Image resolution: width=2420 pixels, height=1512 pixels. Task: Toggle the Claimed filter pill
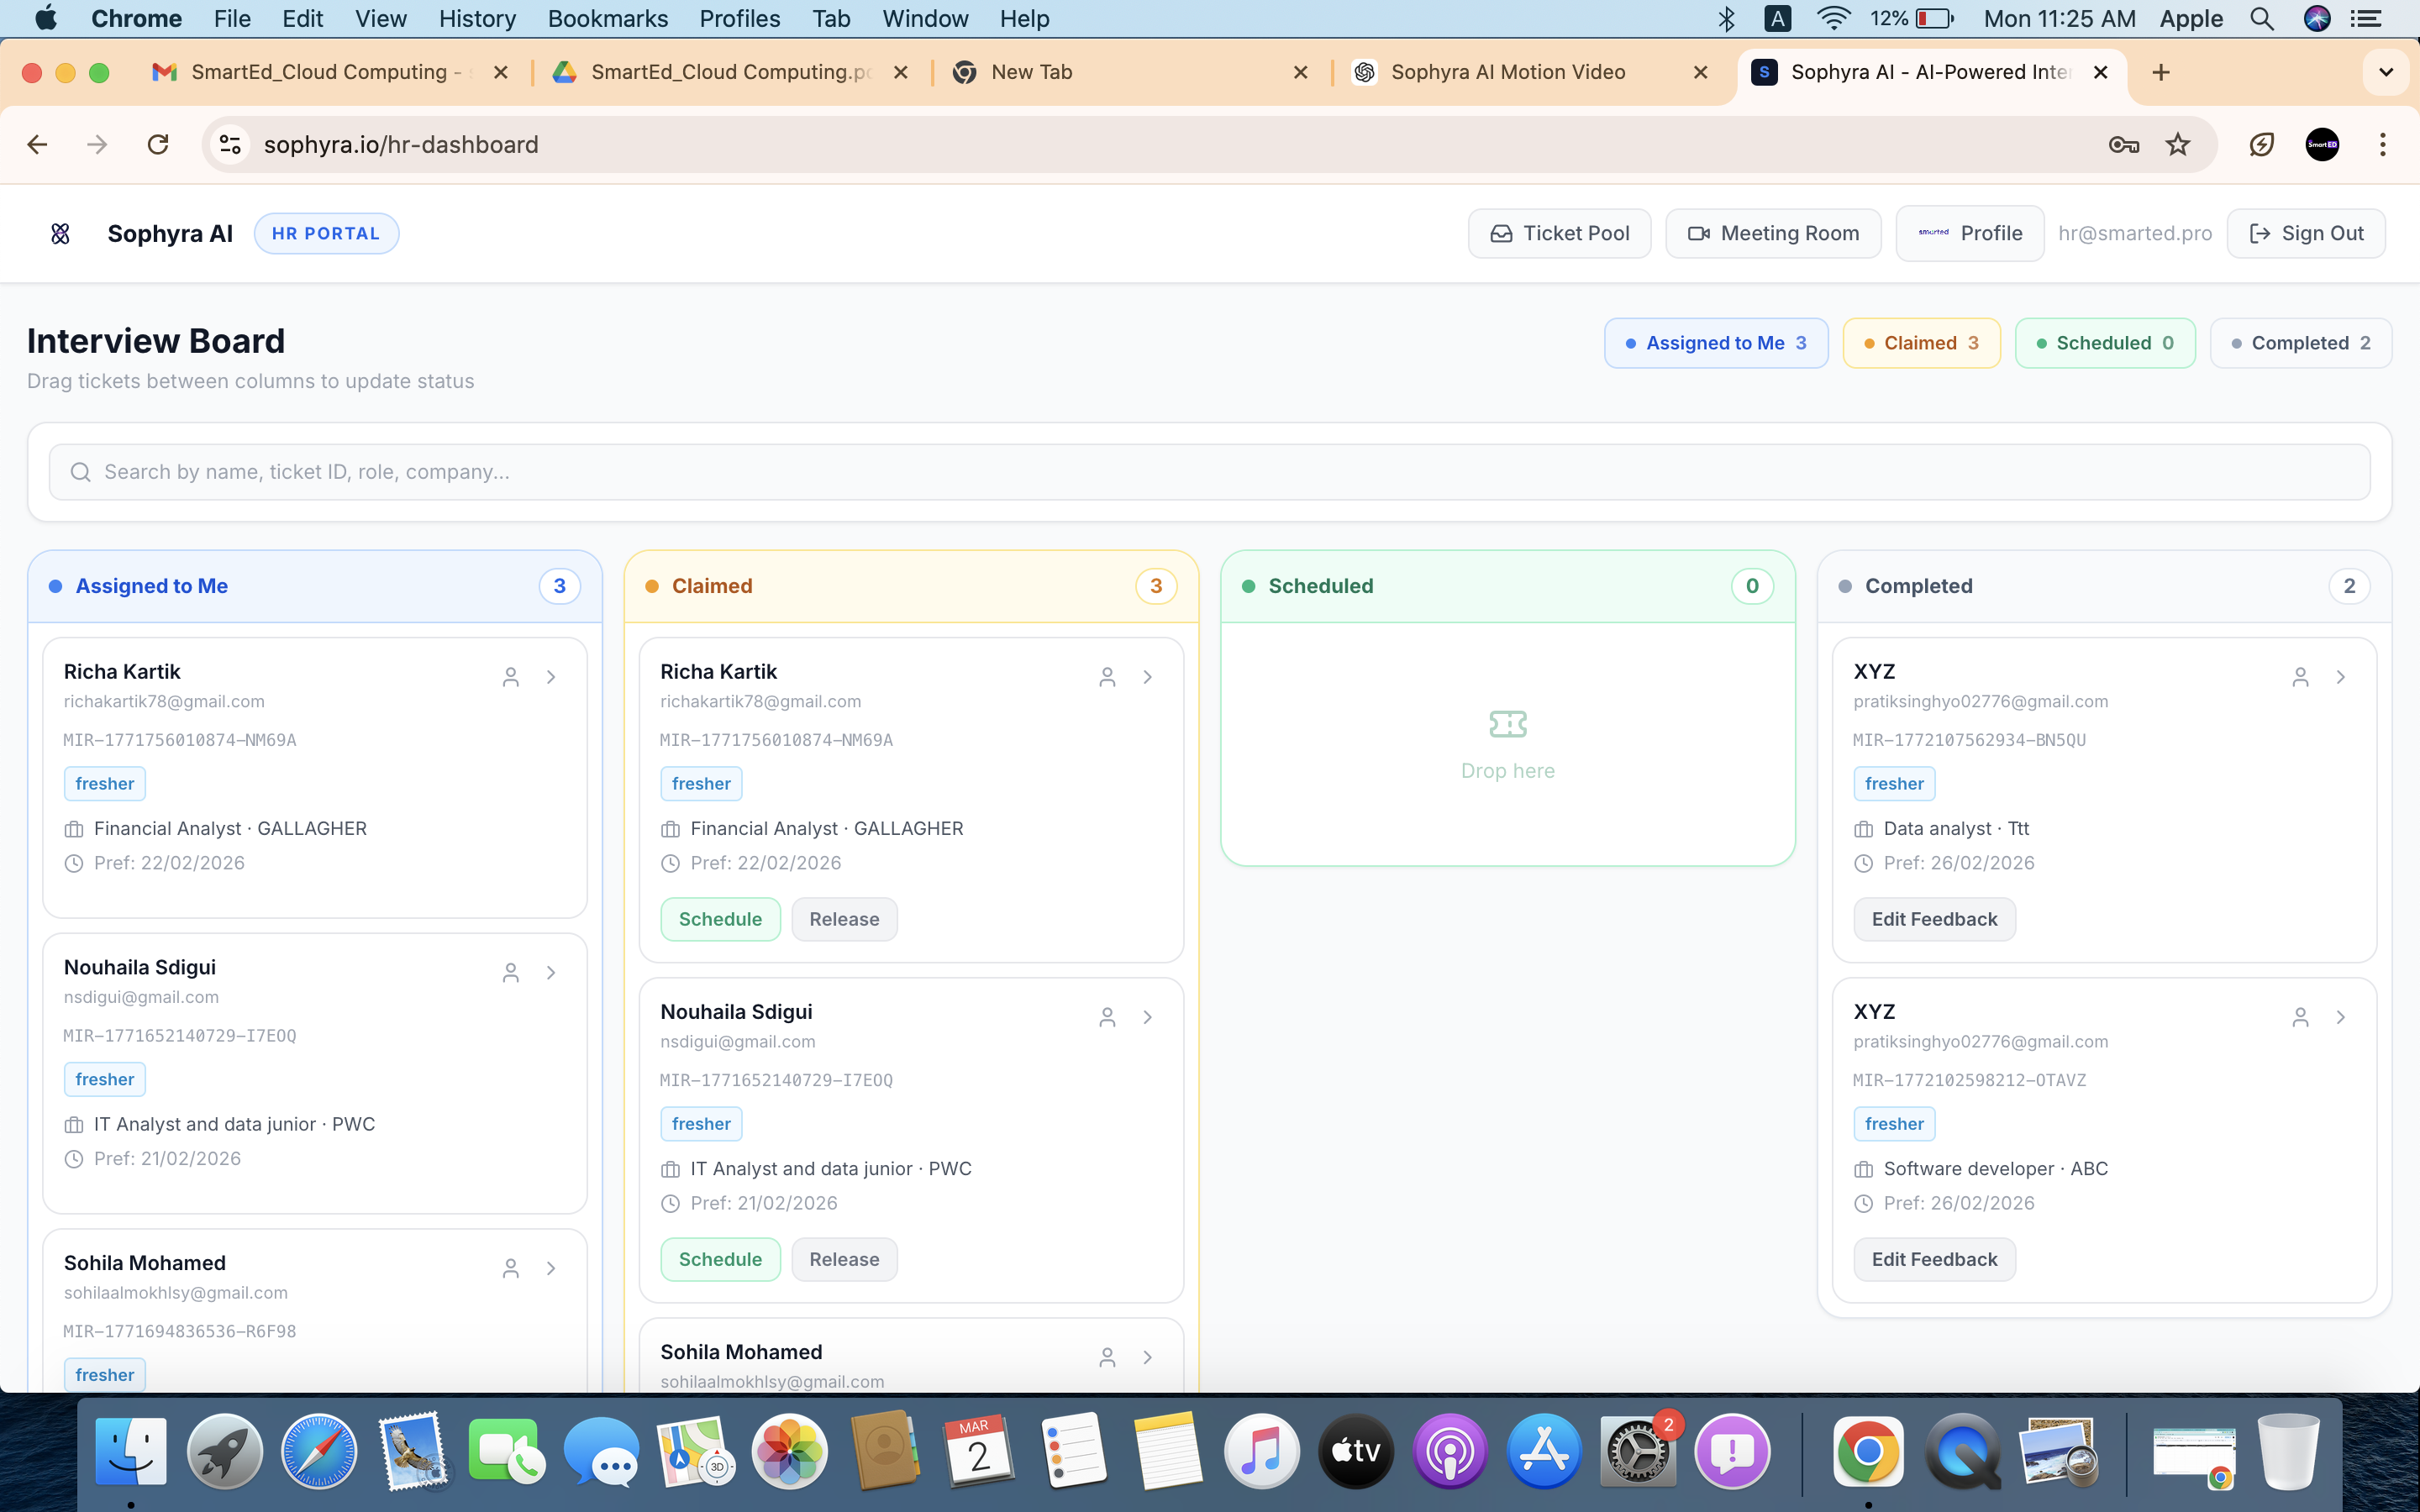(1921, 342)
